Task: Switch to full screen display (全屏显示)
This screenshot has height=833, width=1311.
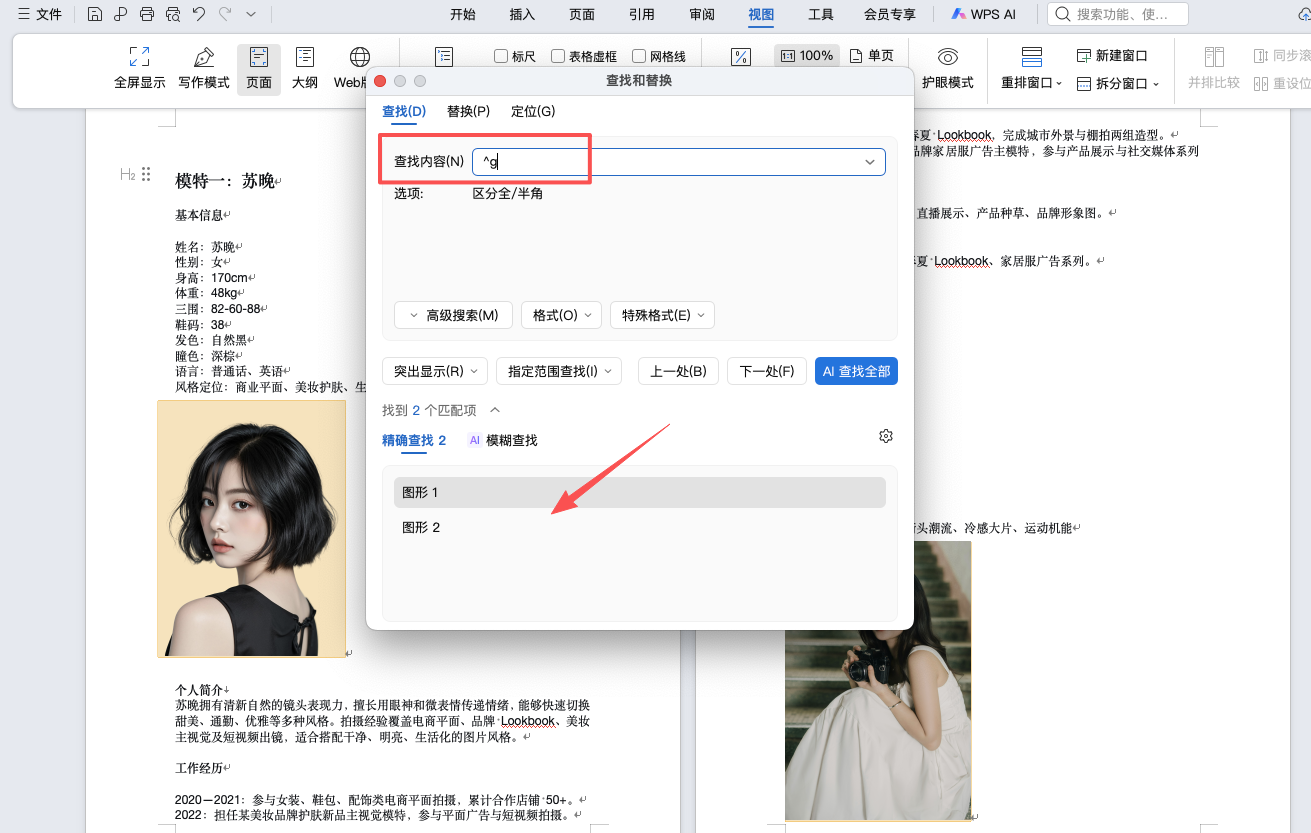Action: point(140,68)
